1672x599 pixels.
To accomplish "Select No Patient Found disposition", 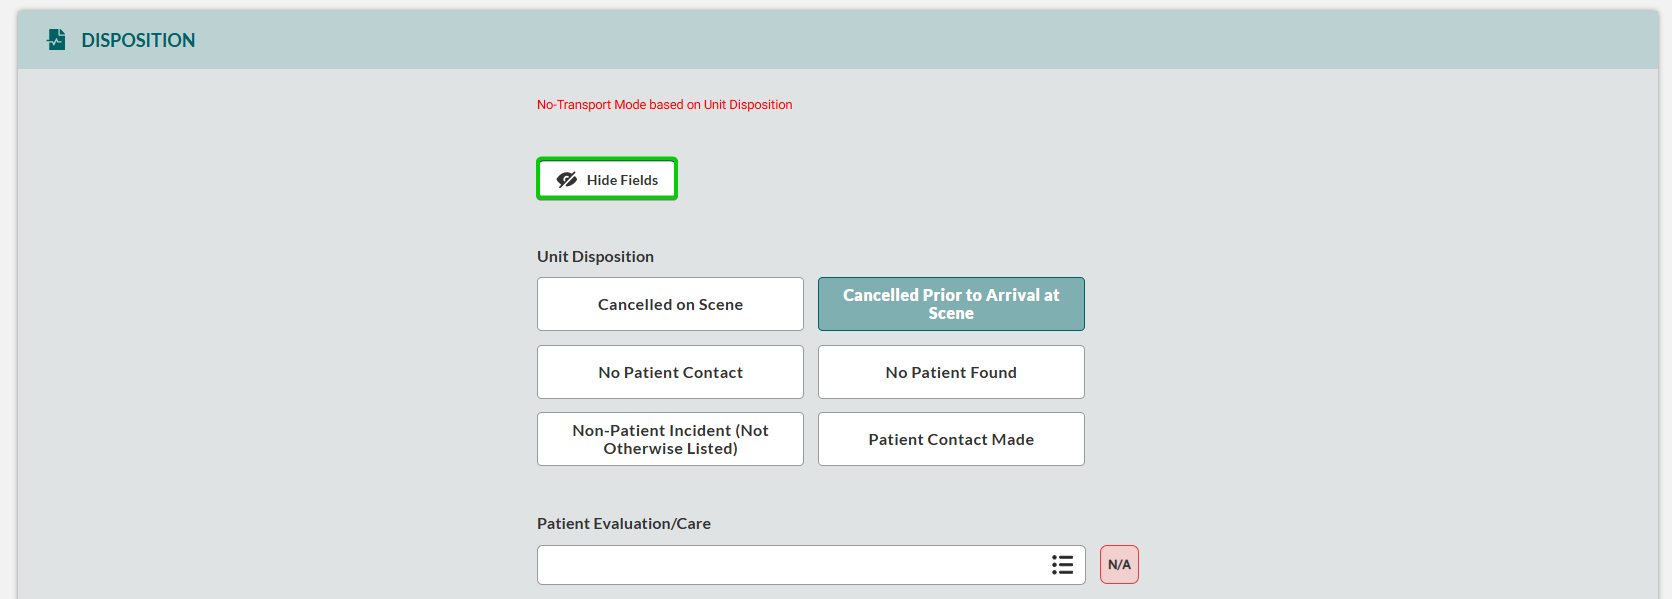I will pyautogui.click(x=951, y=372).
